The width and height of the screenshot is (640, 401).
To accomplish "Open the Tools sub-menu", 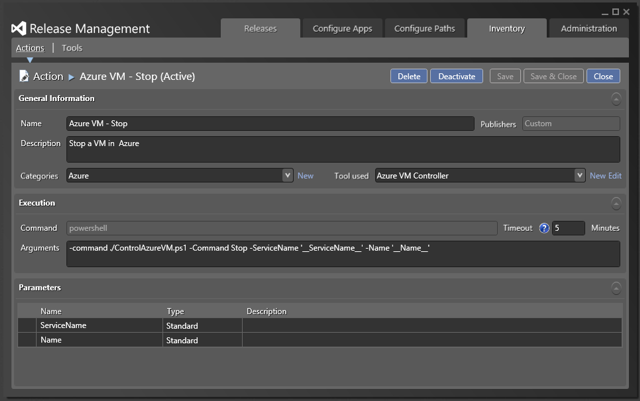I will coord(72,48).
